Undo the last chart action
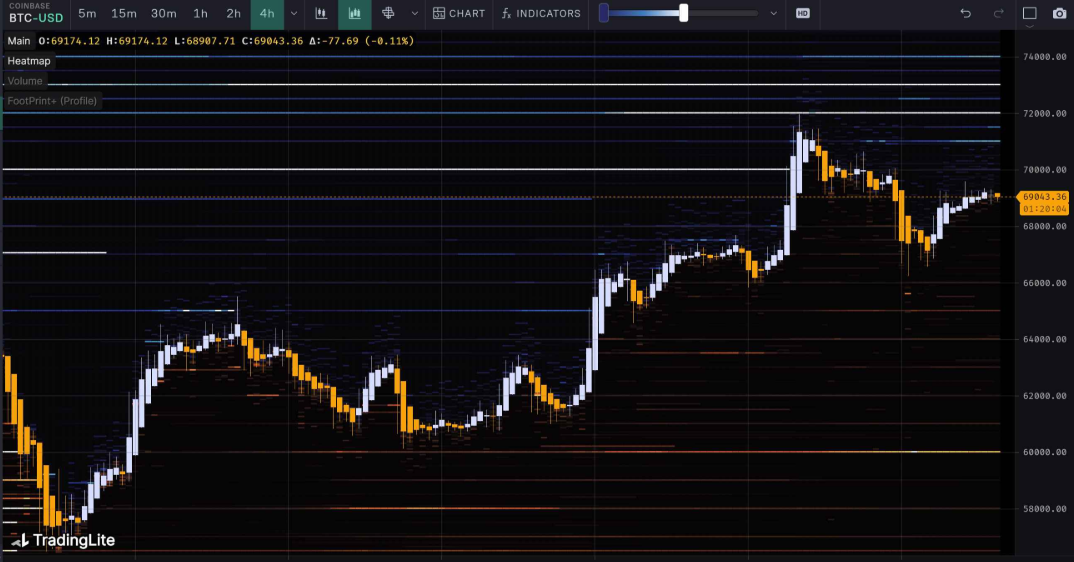This screenshot has height=562, width=1074. tap(965, 14)
